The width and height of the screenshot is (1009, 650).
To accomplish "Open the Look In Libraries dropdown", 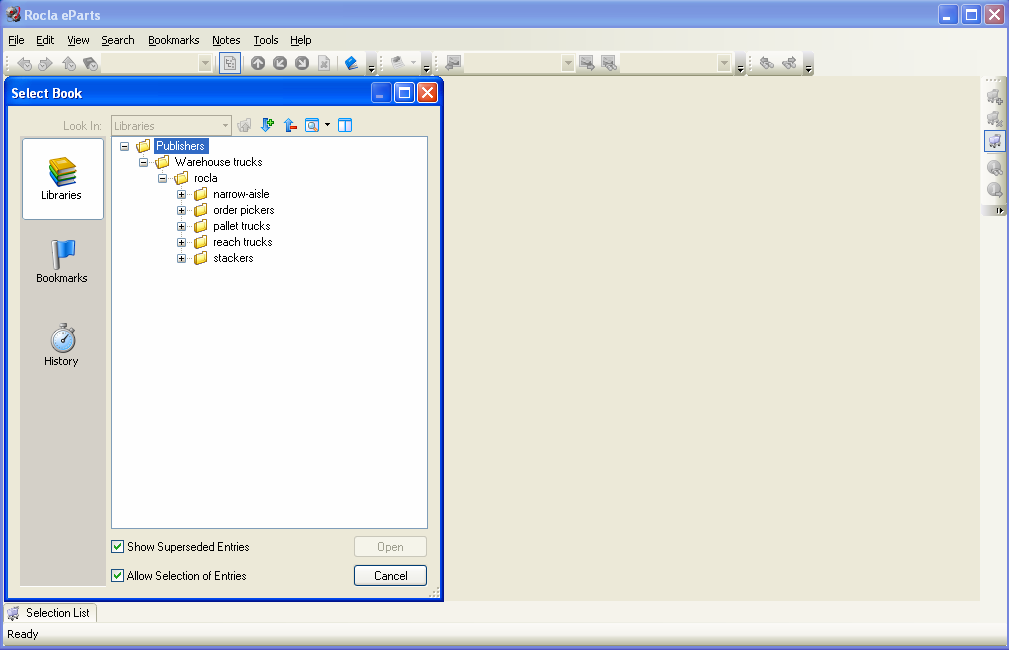I will [225, 125].
